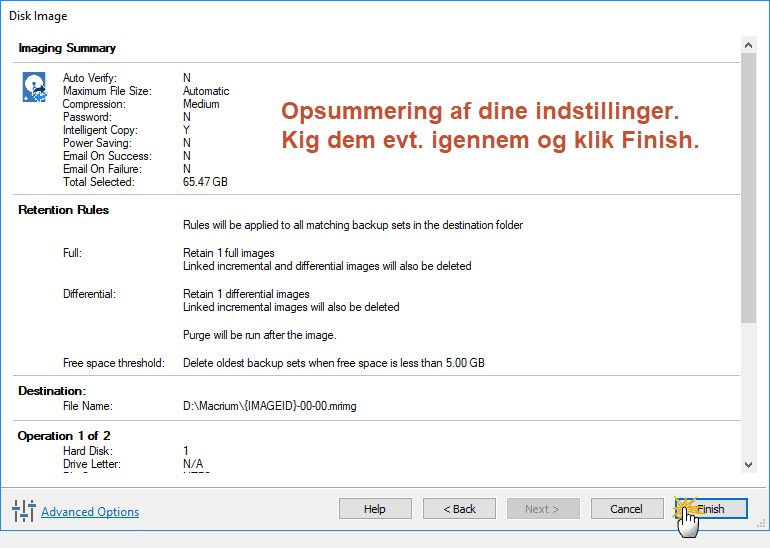Click the scrollbar track below the thumb

(x=748, y=390)
